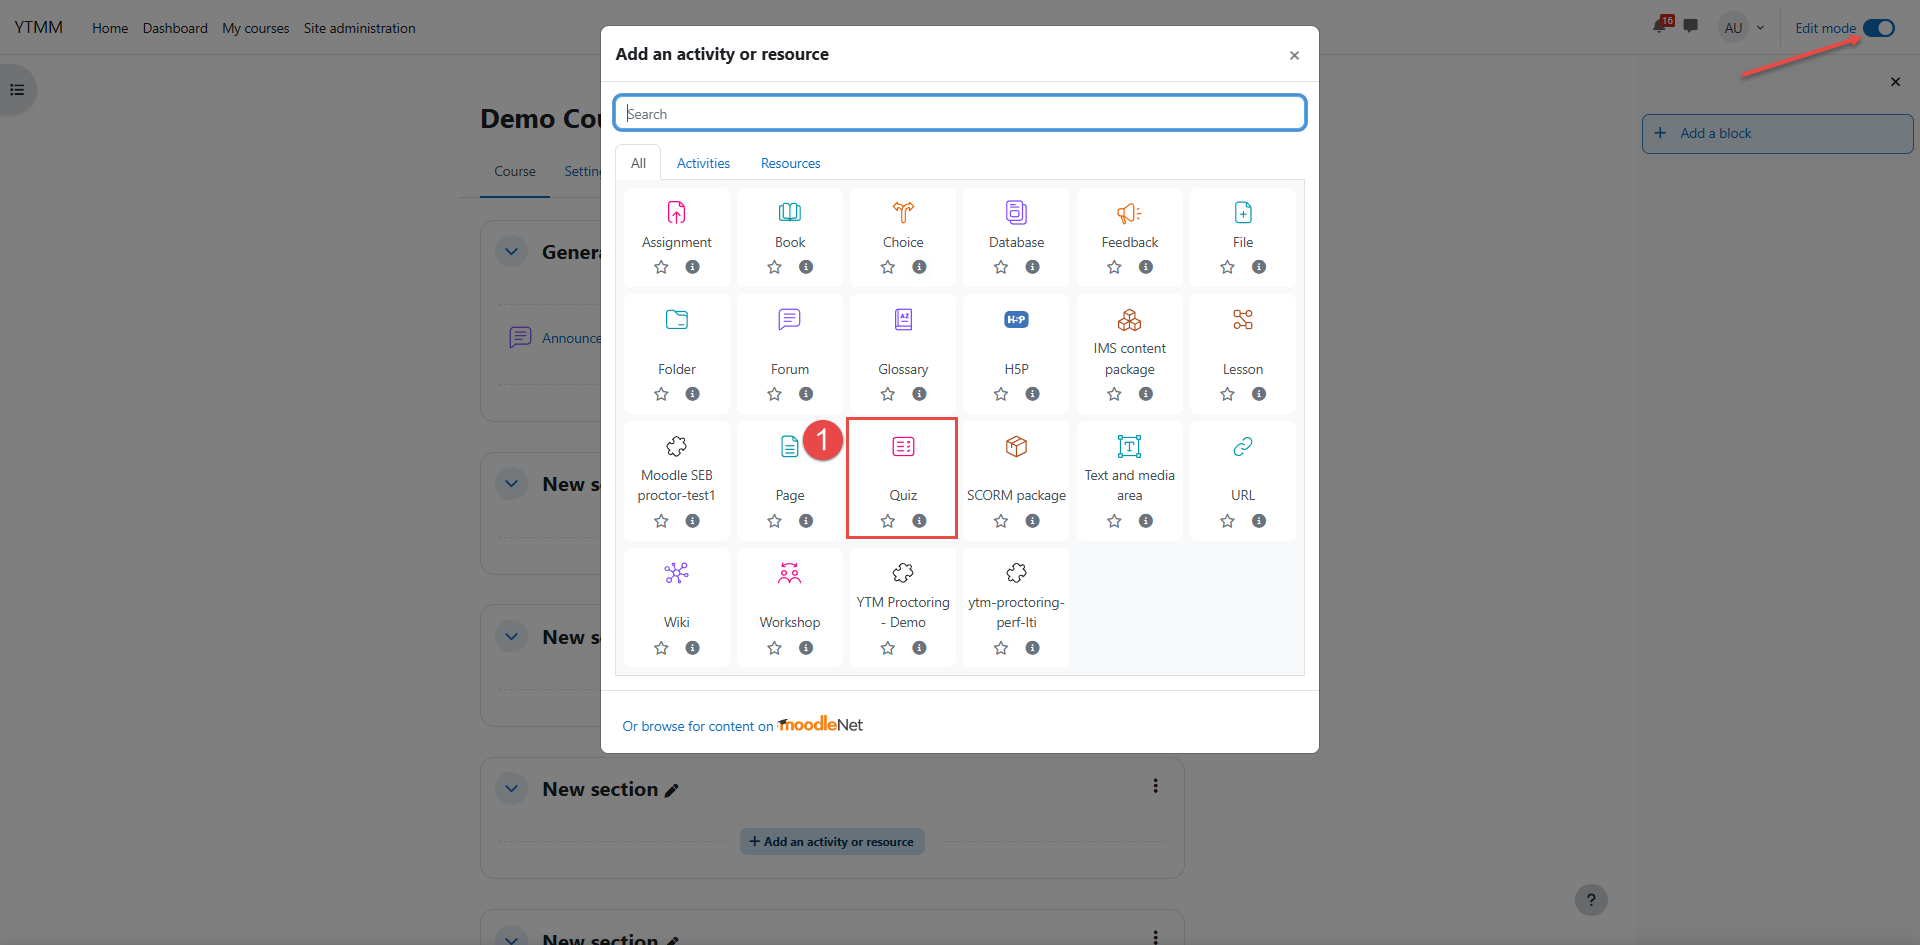Select the Database activity icon
This screenshot has height=945, width=1920.
coord(1016,212)
